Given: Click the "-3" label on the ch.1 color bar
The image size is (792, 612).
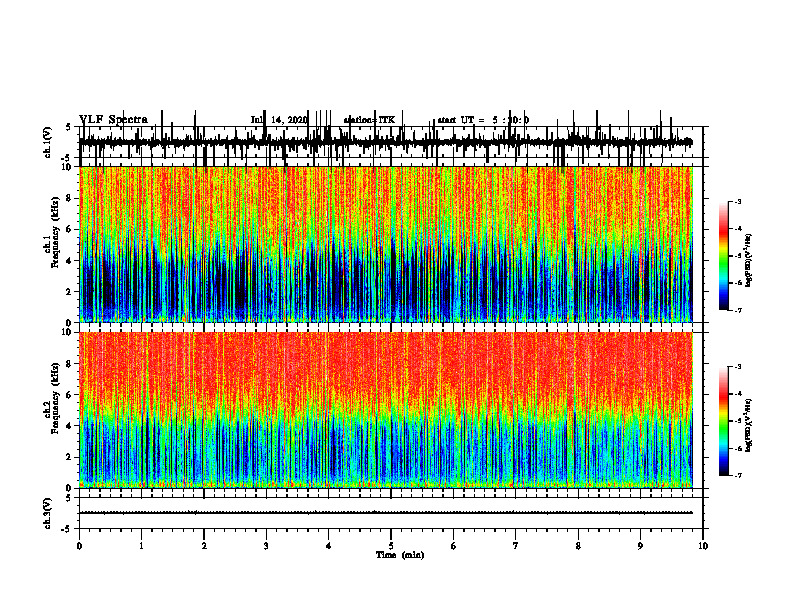Looking at the screenshot, I should point(737,201).
